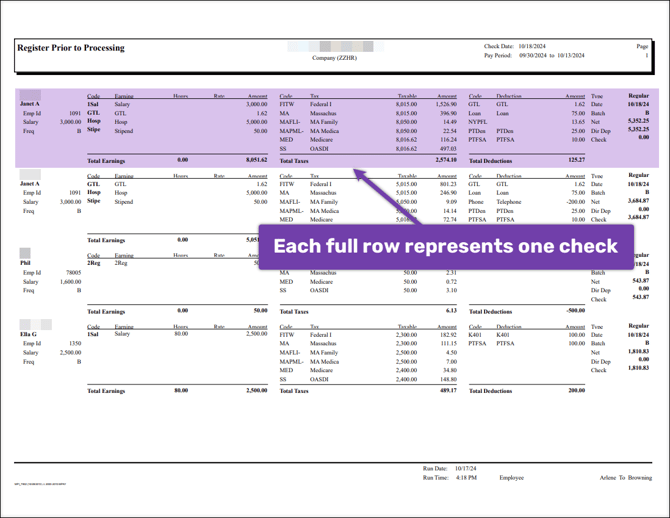The height and width of the screenshot is (518, 670).
Task: Click the Check Date value 10/18/2024
Action: [532, 46]
